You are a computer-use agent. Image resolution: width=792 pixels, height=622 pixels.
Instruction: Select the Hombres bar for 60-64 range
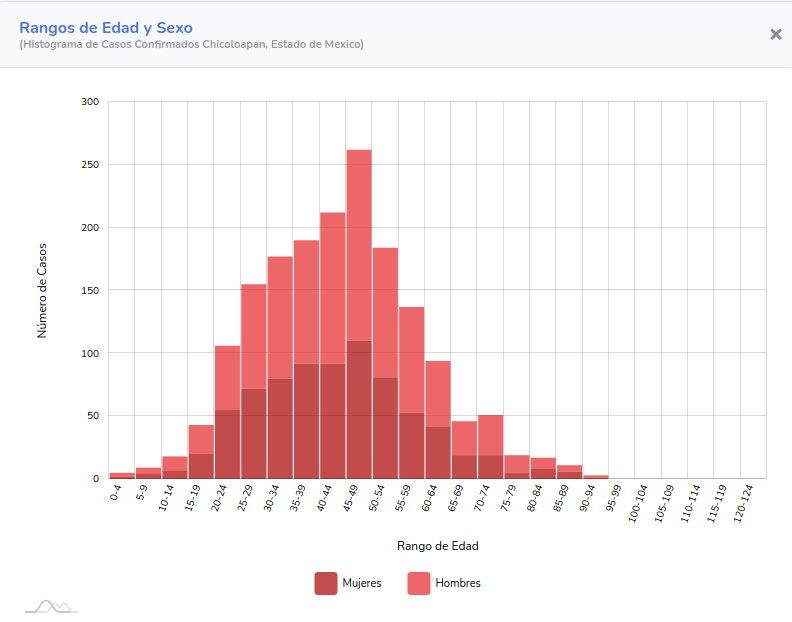(438, 394)
